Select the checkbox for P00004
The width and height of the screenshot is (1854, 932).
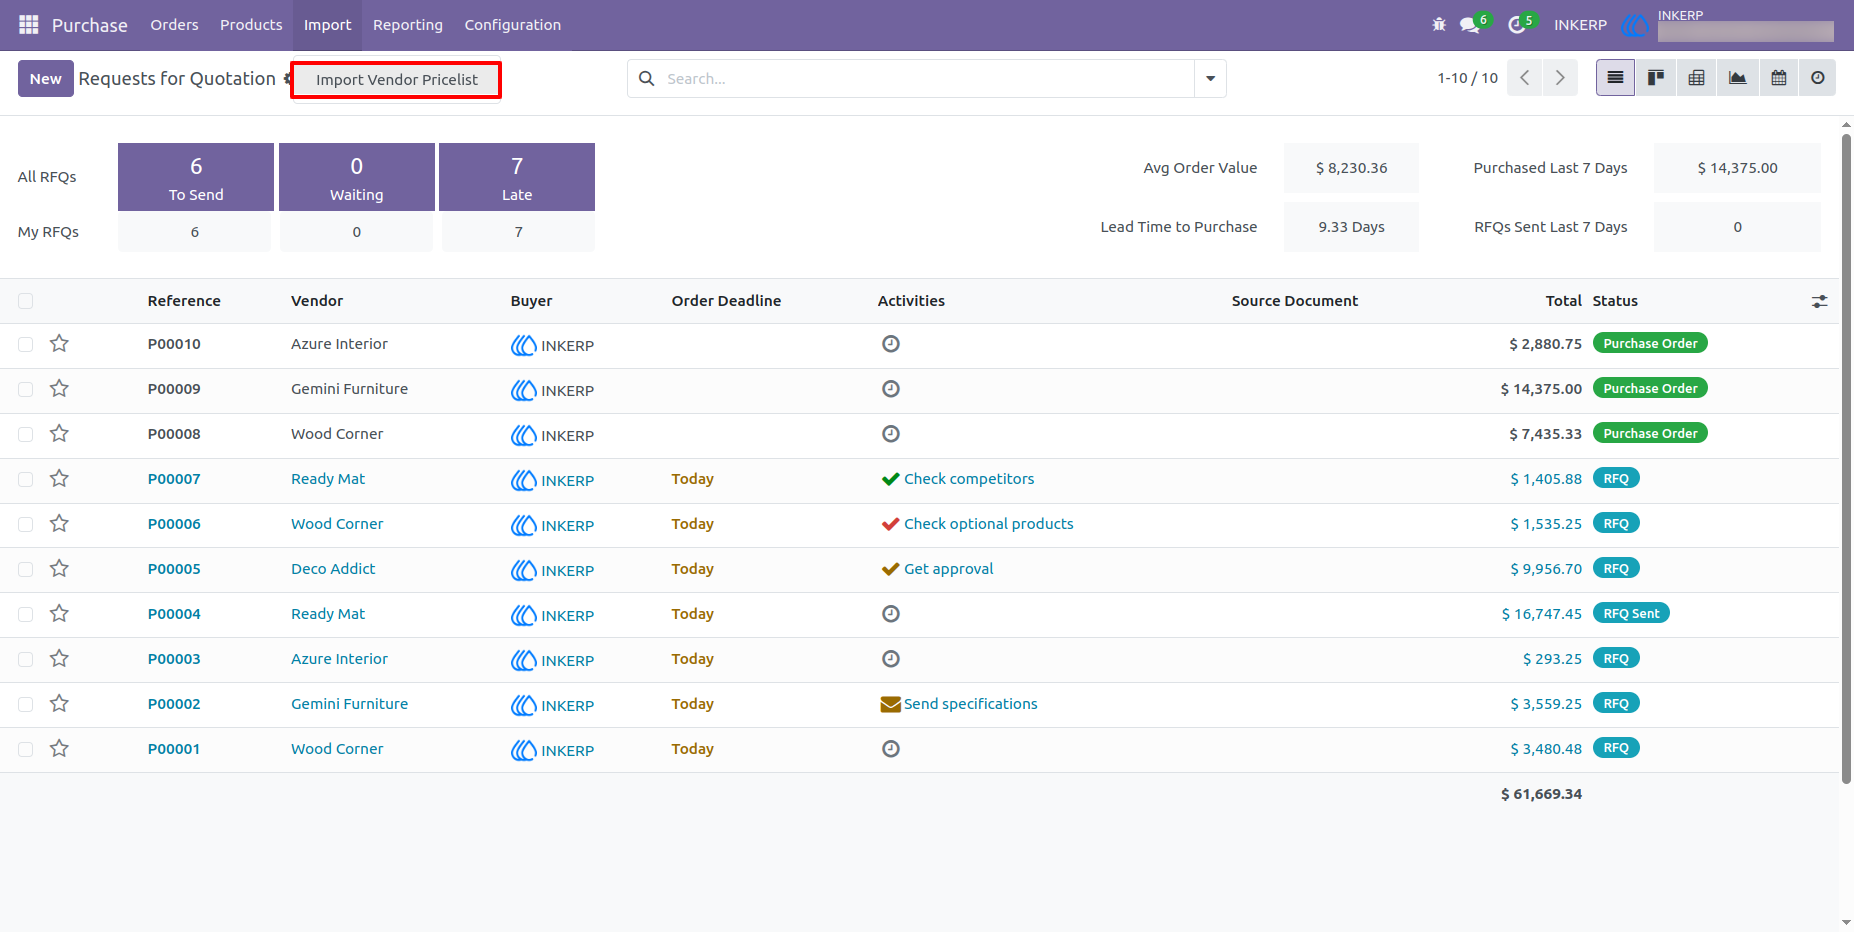26,614
